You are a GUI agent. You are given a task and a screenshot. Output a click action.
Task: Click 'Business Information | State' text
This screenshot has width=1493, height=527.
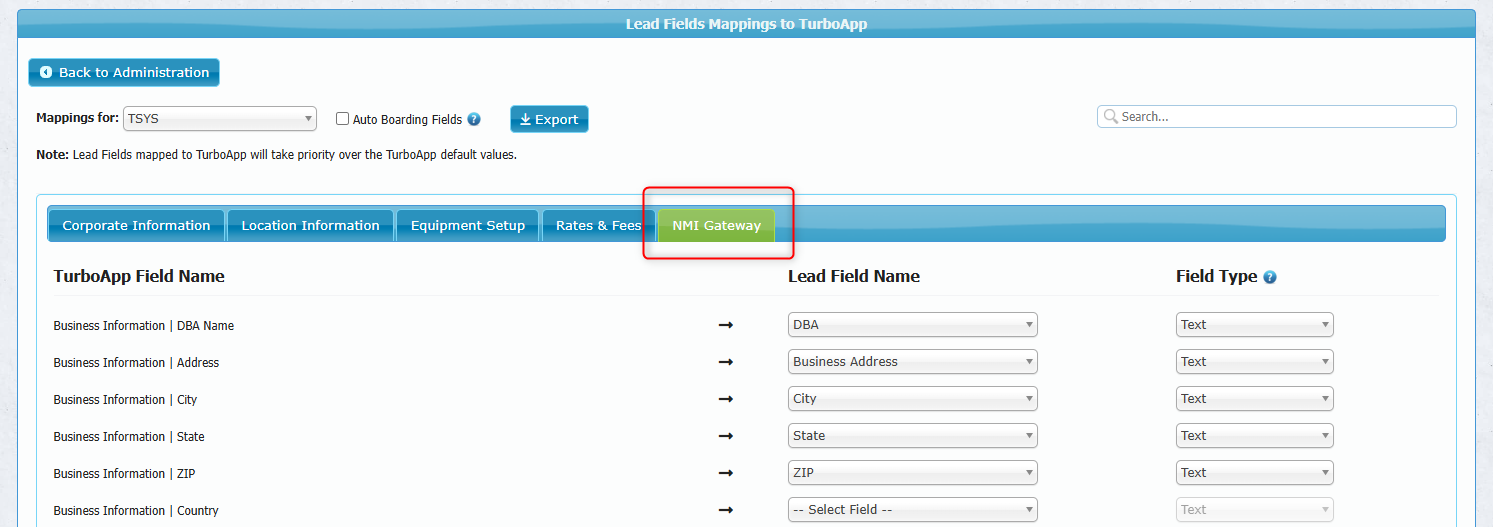pyautogui.click(x=129, y=437)
